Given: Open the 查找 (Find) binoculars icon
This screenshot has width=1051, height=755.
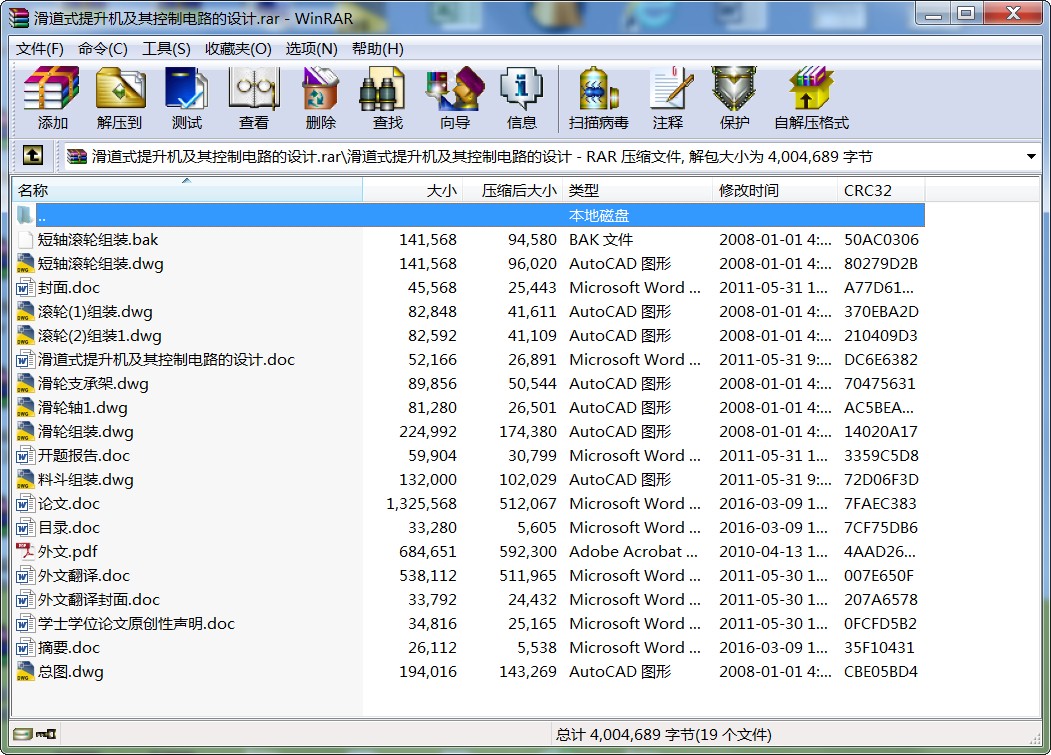Looking at the screenshot, I should click(387, 98).
